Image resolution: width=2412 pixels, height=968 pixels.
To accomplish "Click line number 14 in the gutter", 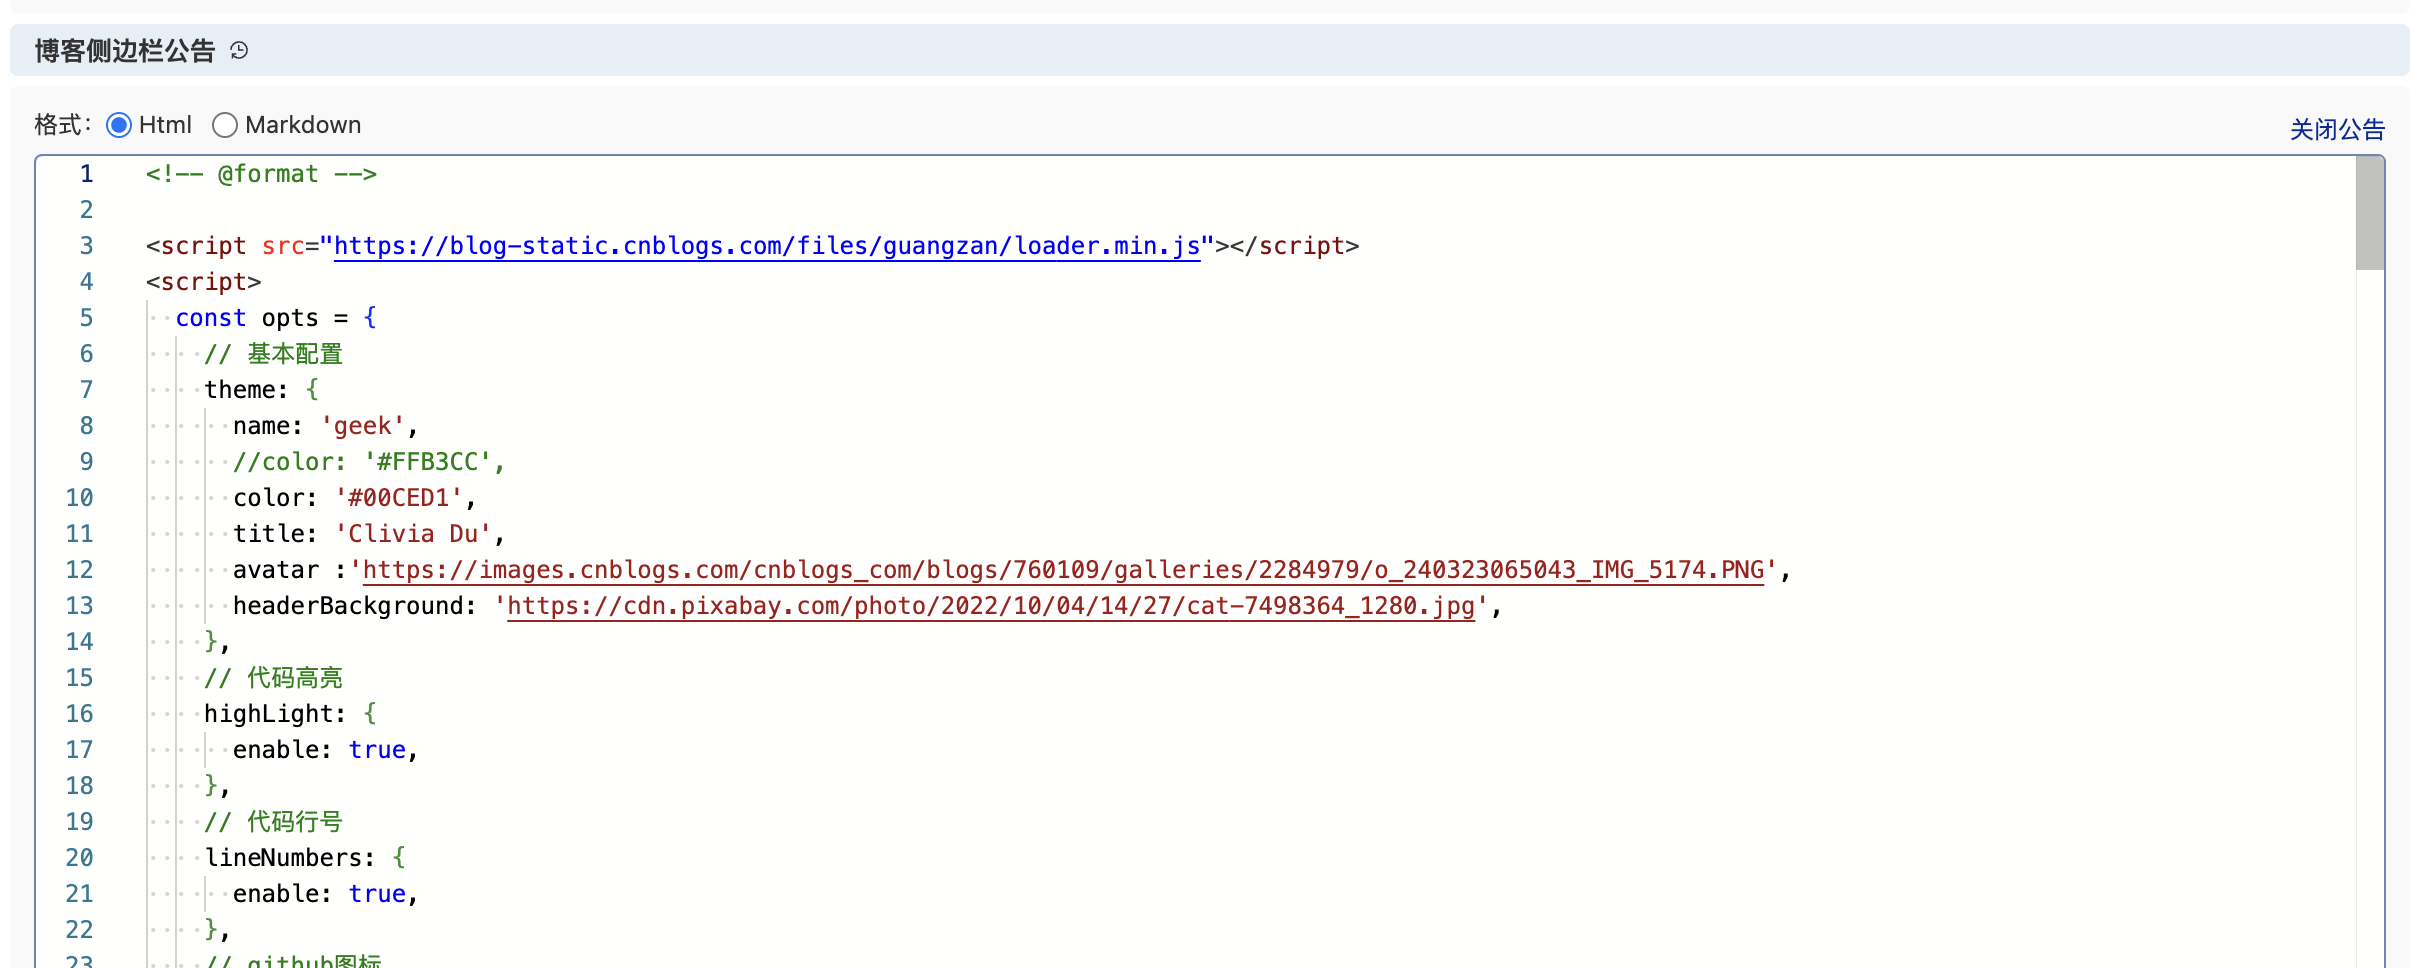I will click(x=79, y=642).
